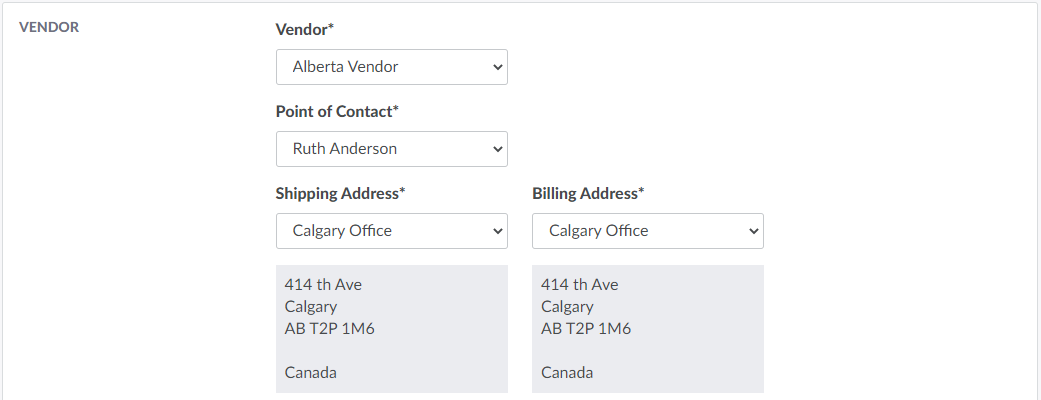The width and height of the screenshot is (1041, 400).
Task: Click the Shipping Address select chevron arrow
Action: (x=498, y=231)
